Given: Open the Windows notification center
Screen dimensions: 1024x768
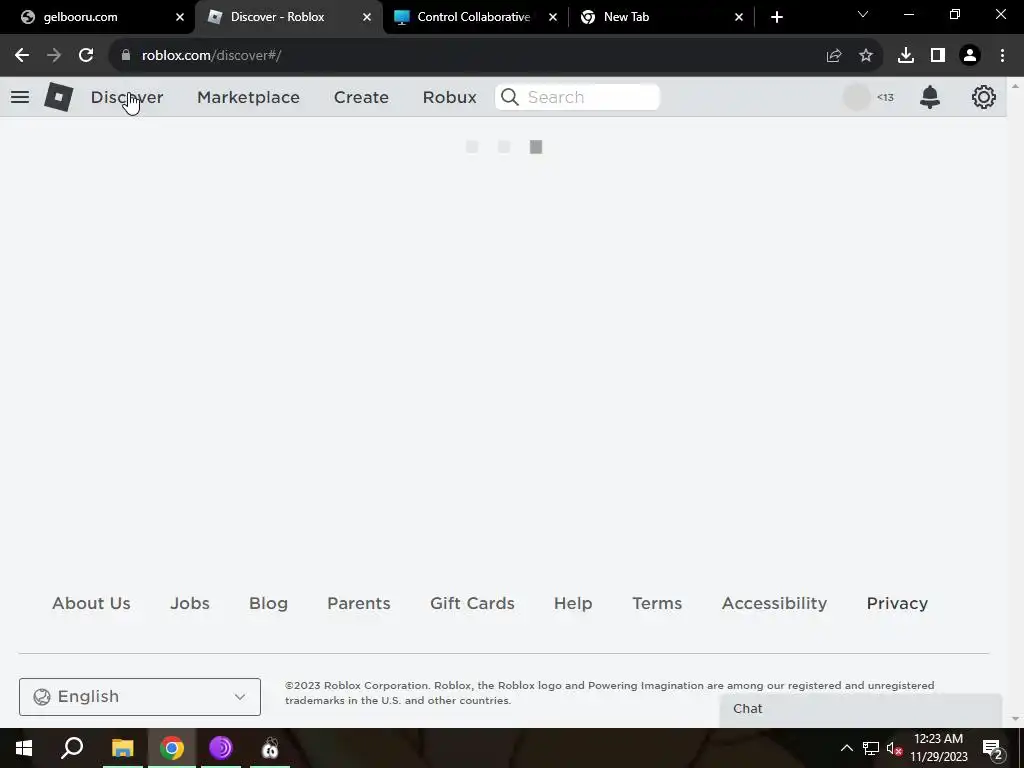Looking at the screenshot, I should pyautogui.click(x=993, y=749).
